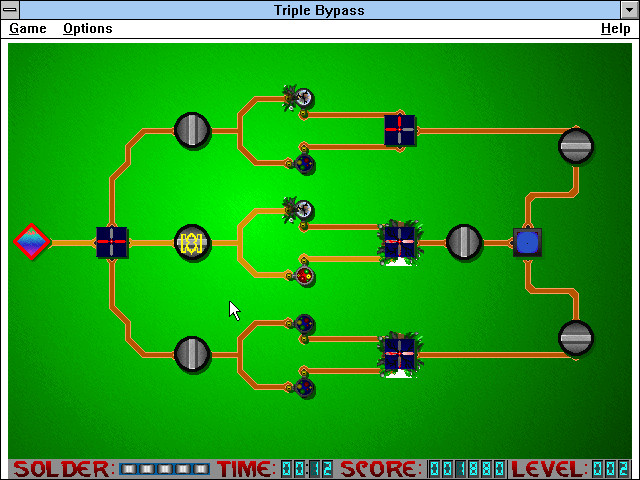640x480 pixels.
Task: Open the Options menu
Action: coord(88,29)
